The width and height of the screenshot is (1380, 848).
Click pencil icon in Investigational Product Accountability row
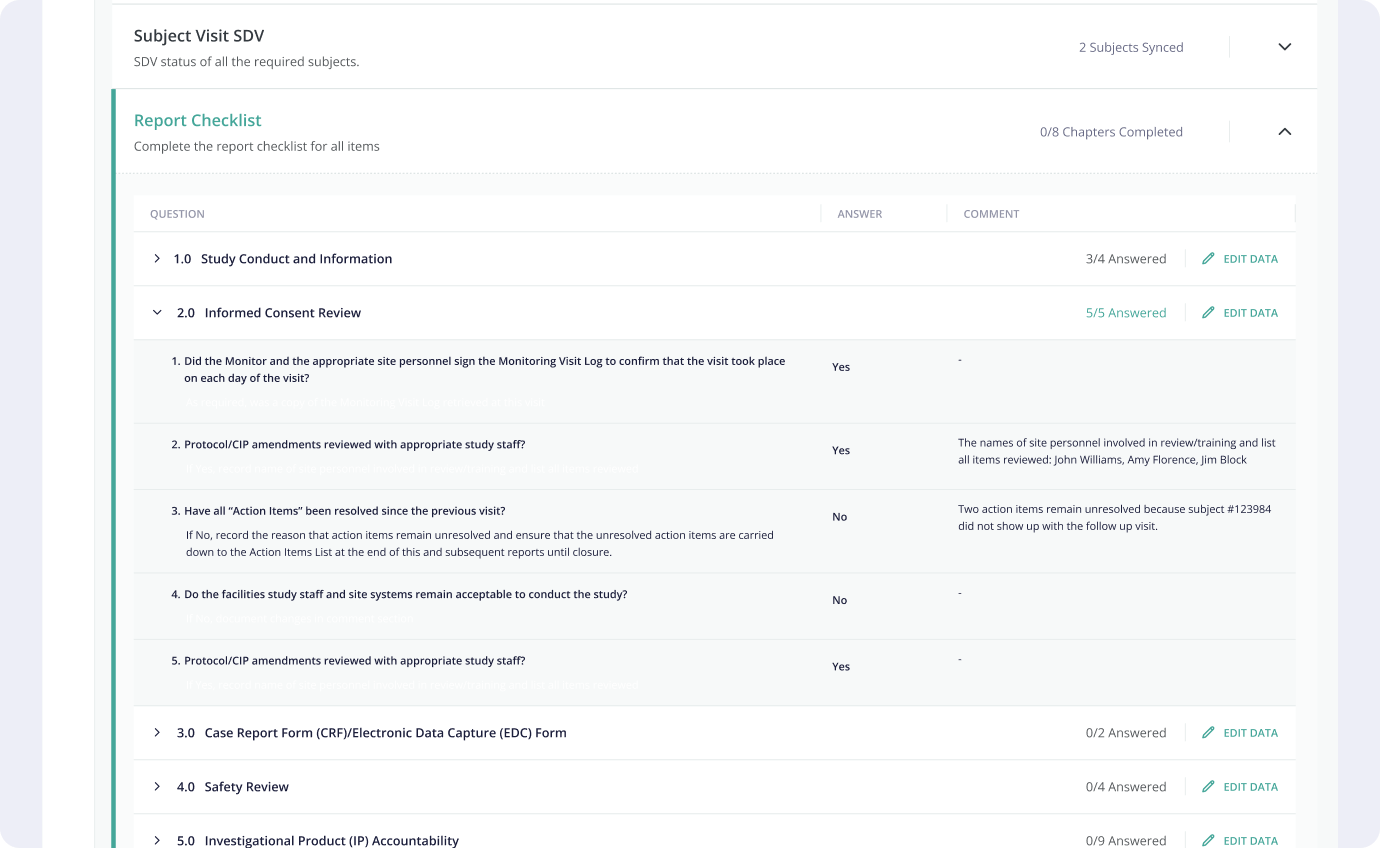[1208, 840]
